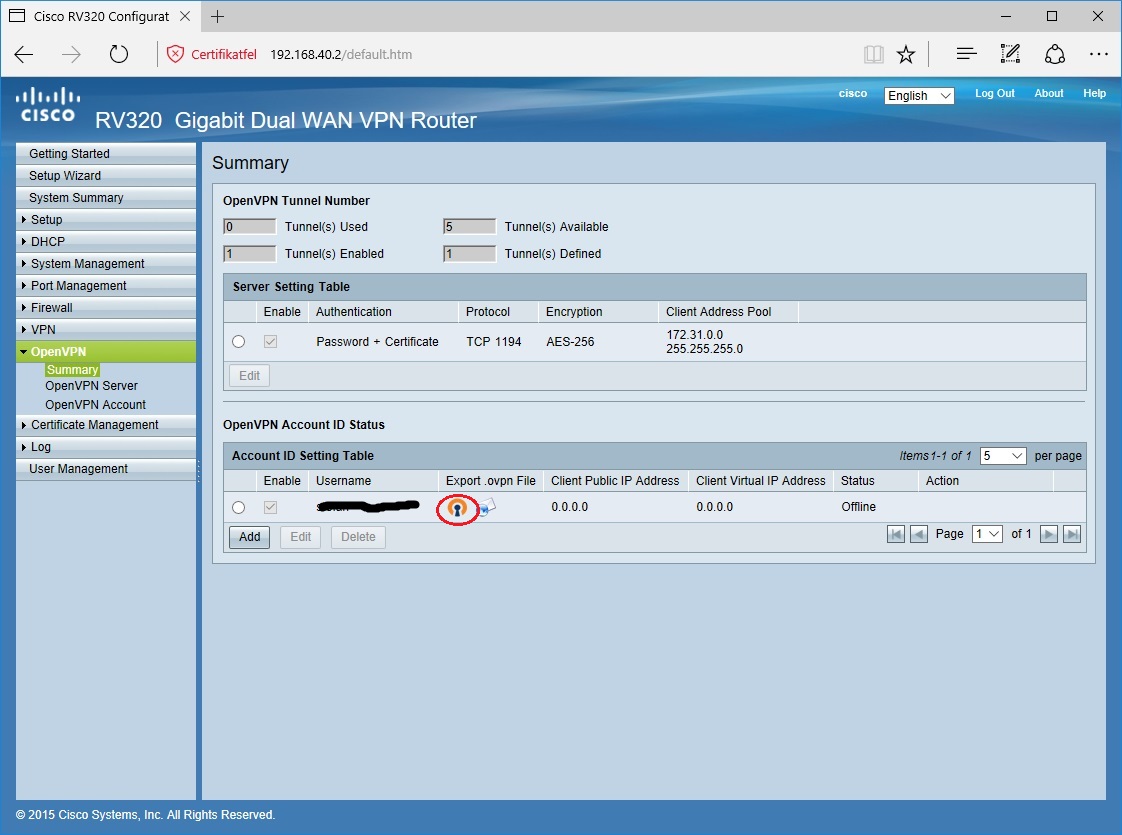Go to previous page of account table
Viewport: 1122px width, 835px height.
[x=919, y=534]
